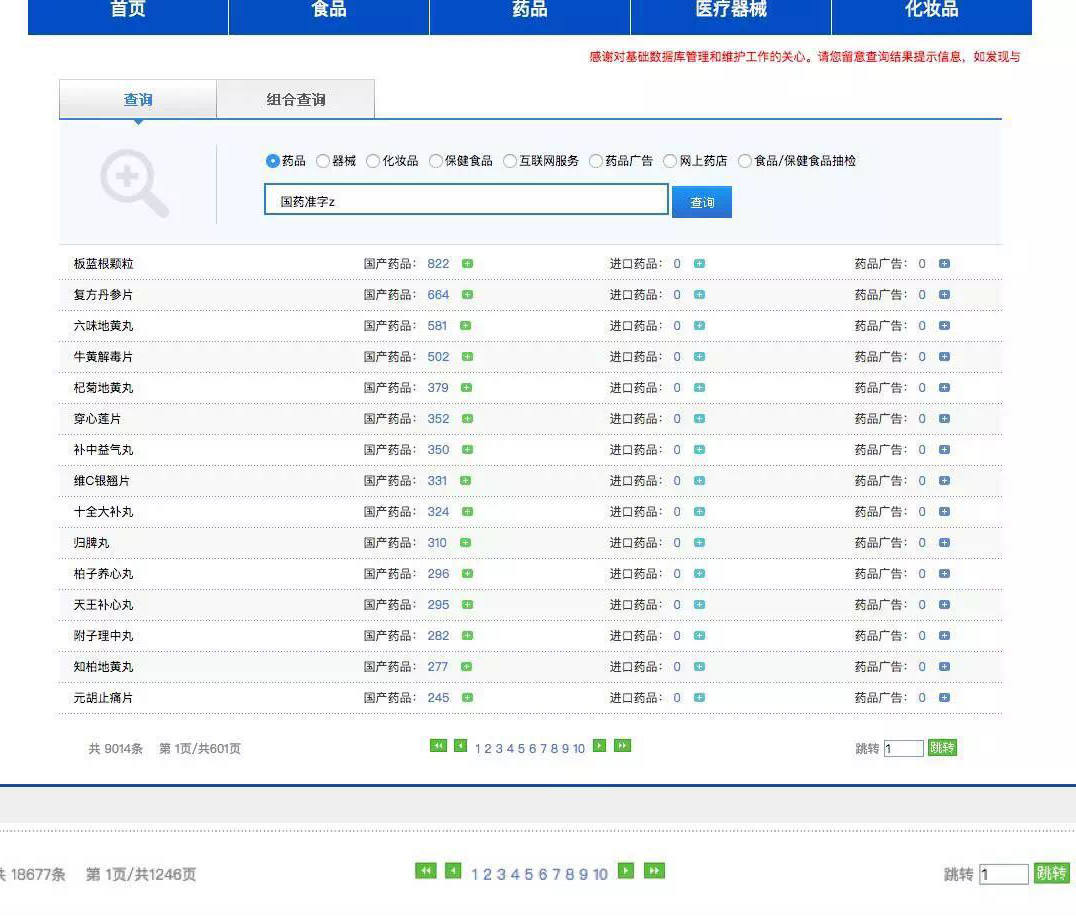Select the 互联网服务 radio button
This screenshot has width=1076, height=916.
pos(510,161)
